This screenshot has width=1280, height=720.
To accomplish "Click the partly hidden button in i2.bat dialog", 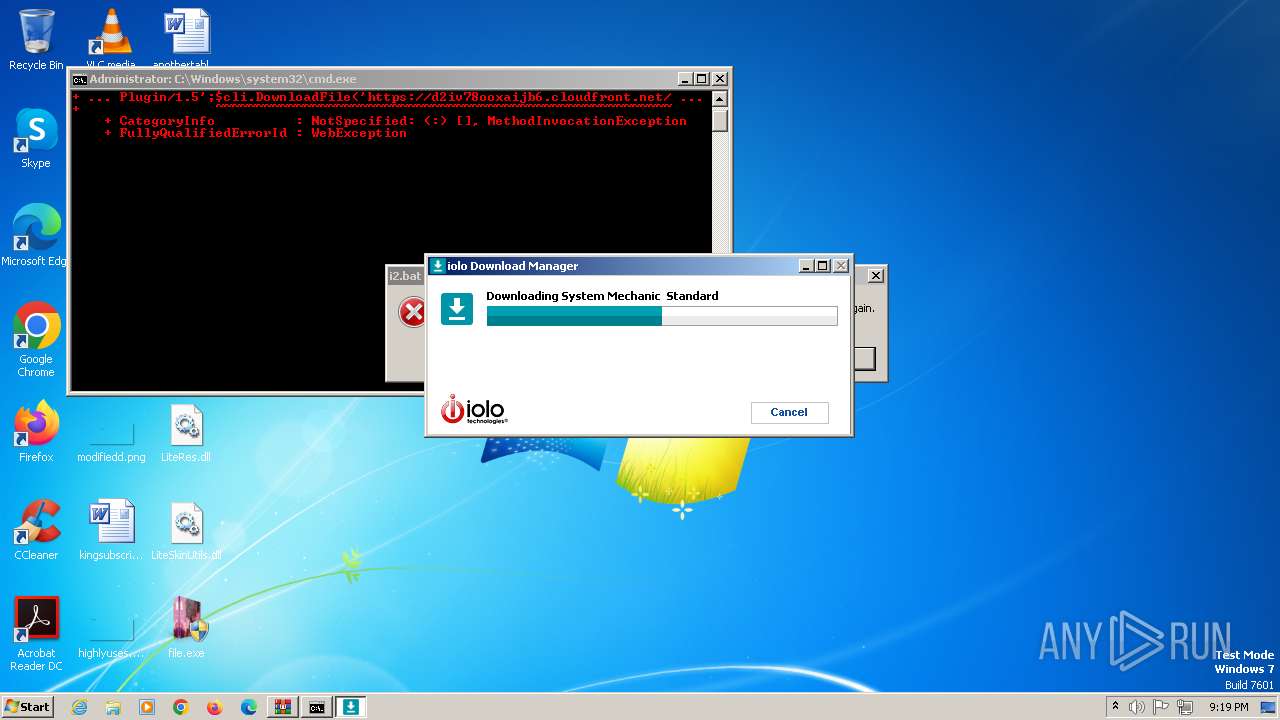I will point(865,358).
